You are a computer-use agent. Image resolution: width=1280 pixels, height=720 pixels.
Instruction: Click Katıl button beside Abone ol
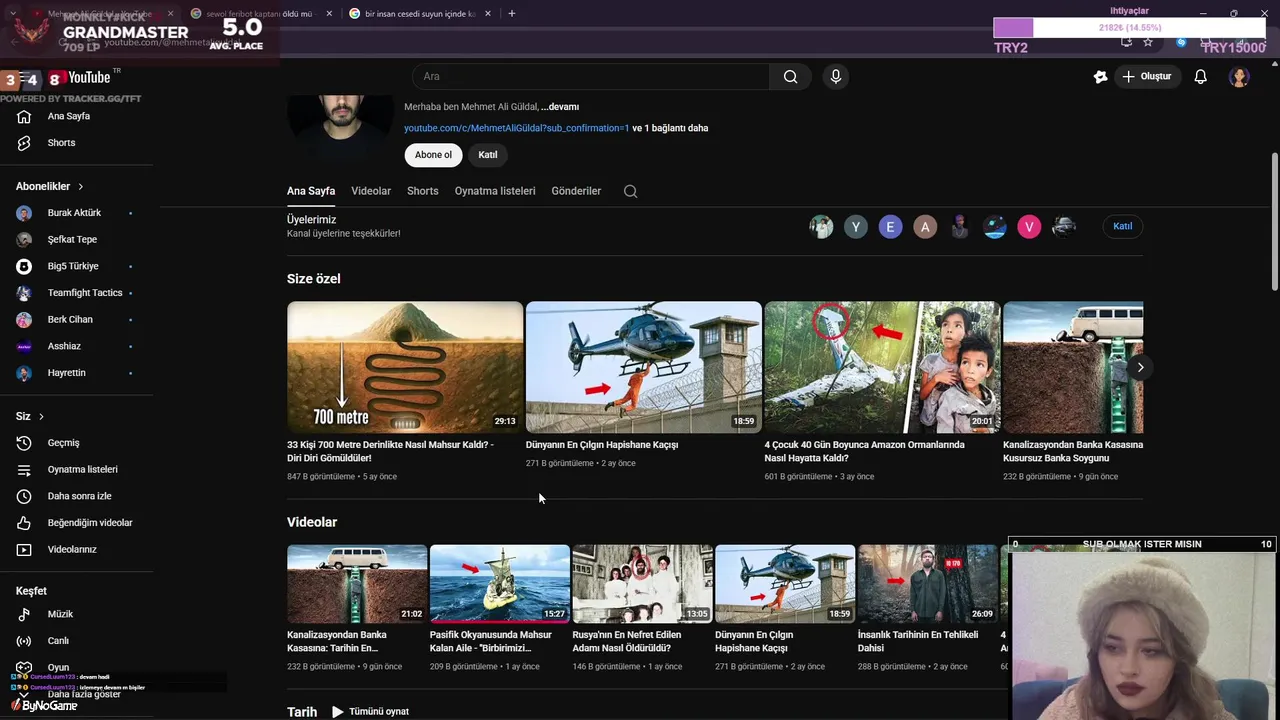[x=488, y=155]
